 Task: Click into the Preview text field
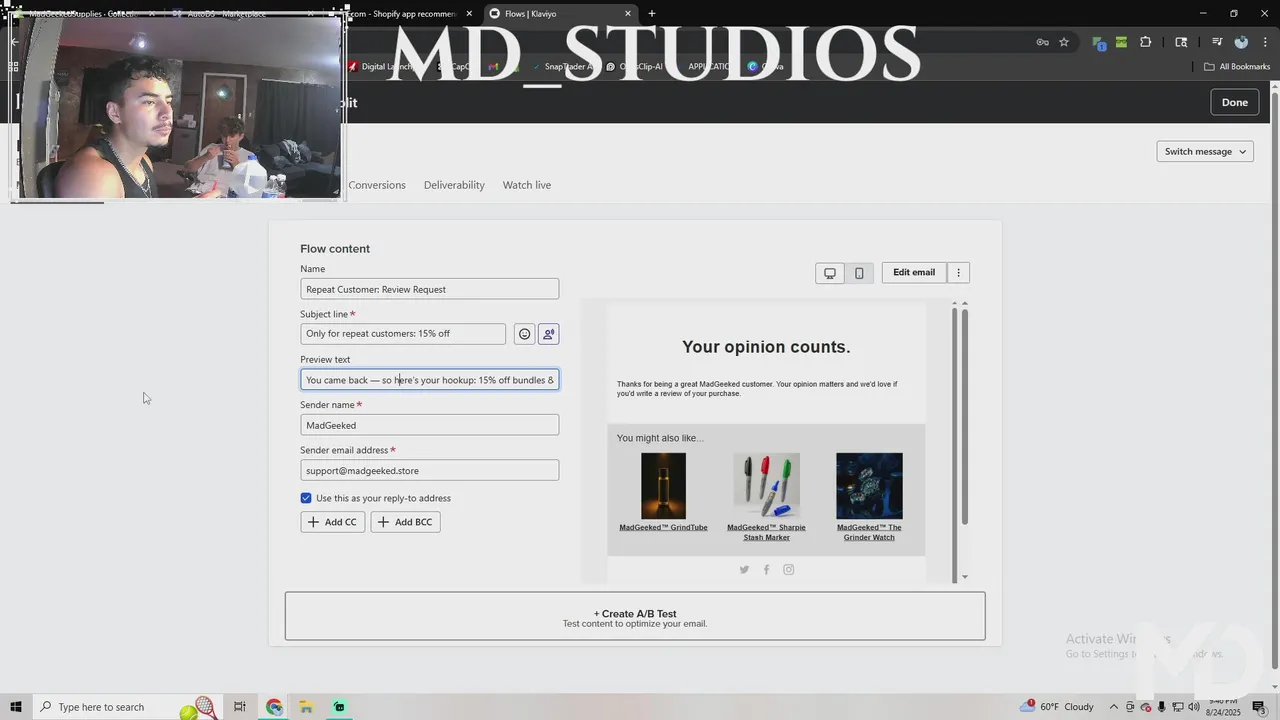pos(429,380)
